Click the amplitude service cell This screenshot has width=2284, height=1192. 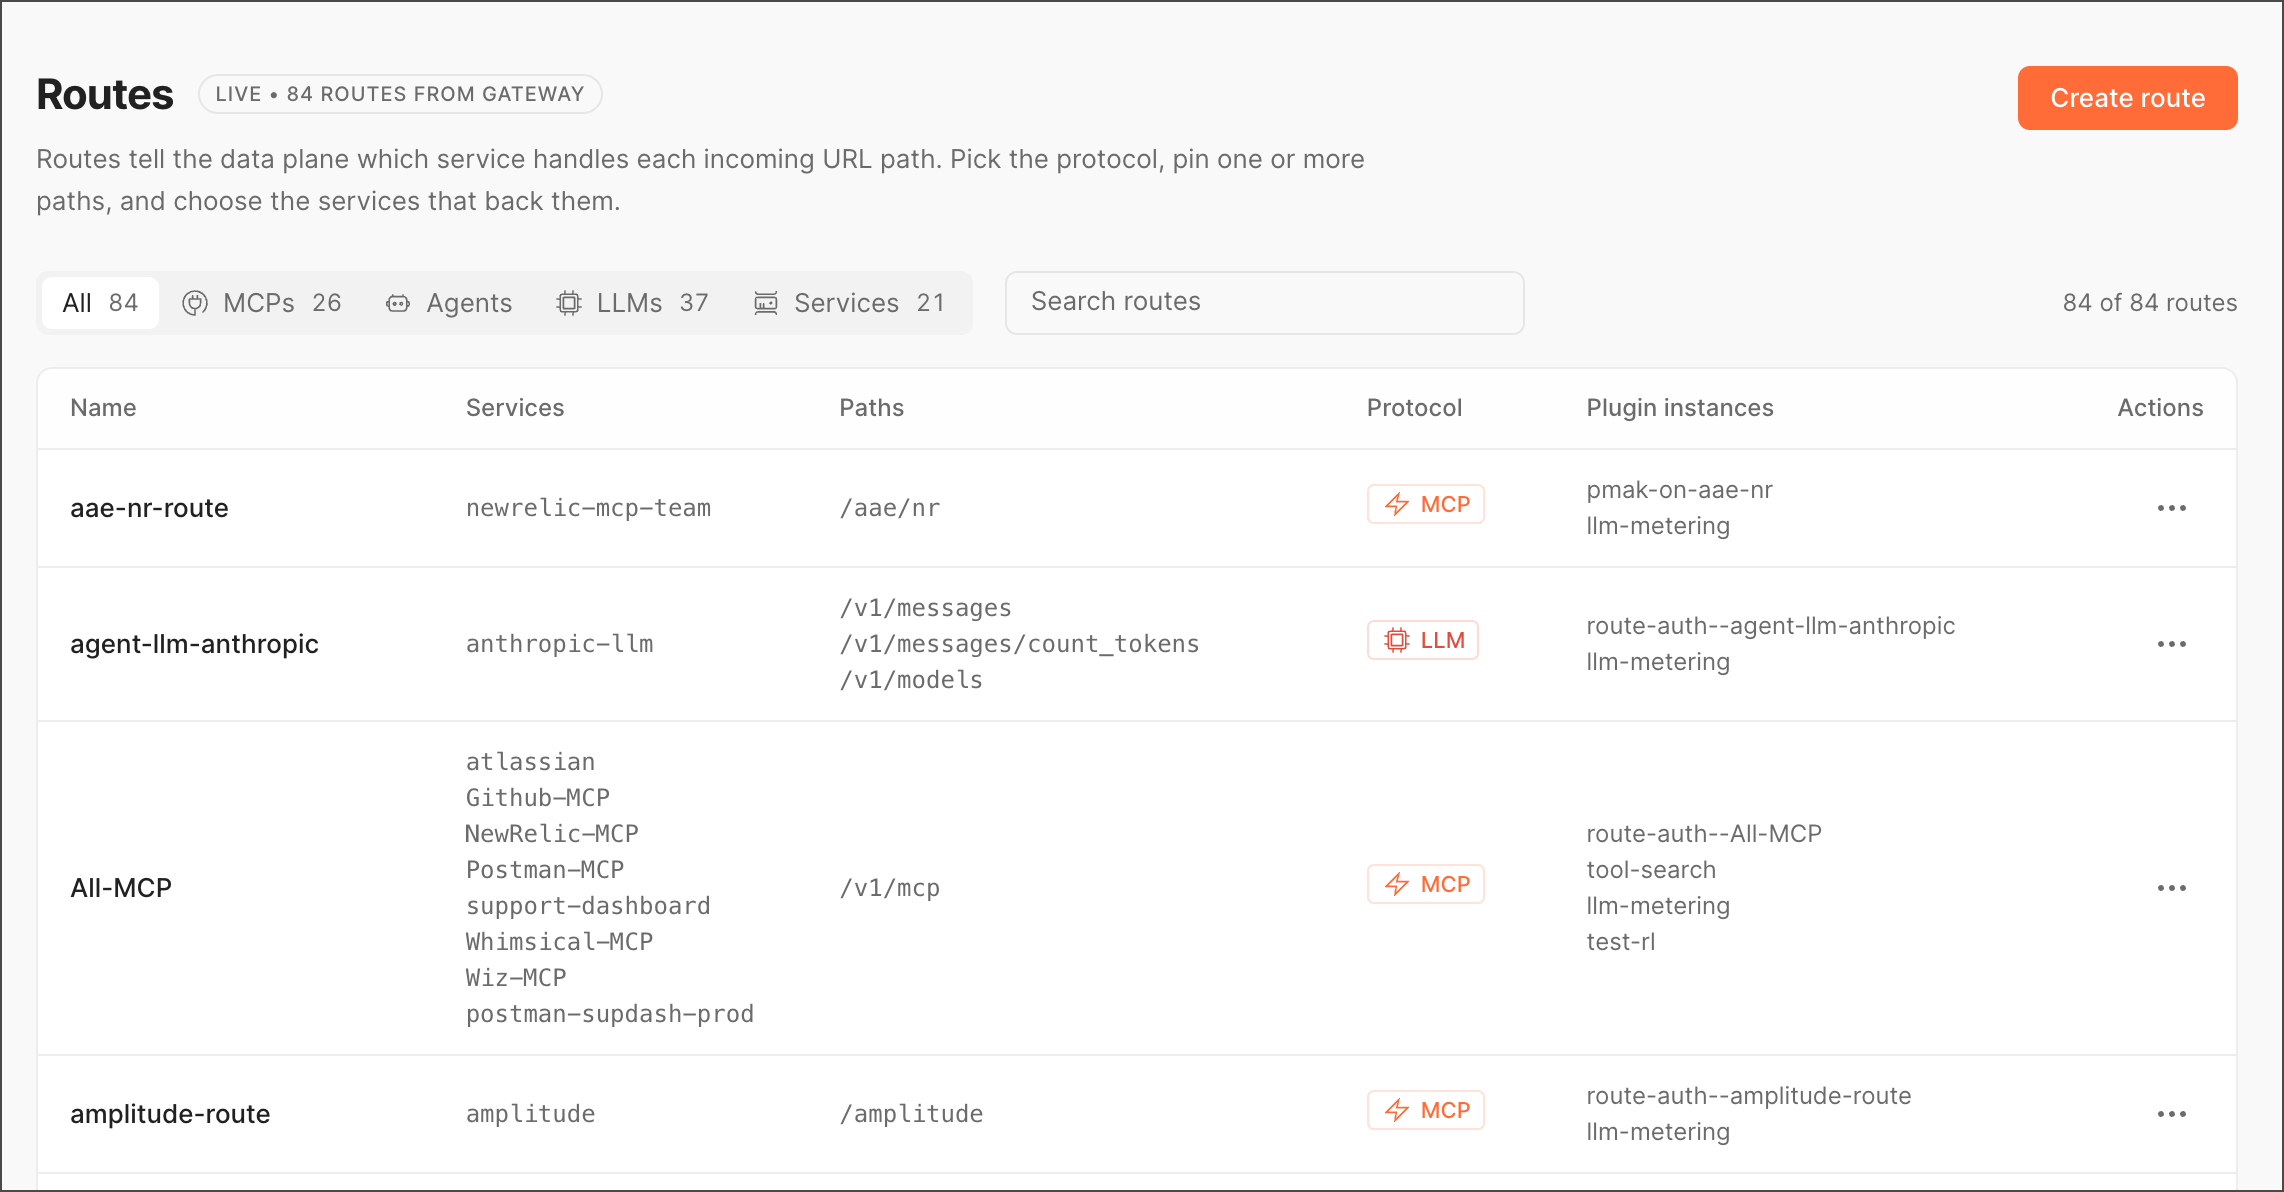tap(530, 1114)
